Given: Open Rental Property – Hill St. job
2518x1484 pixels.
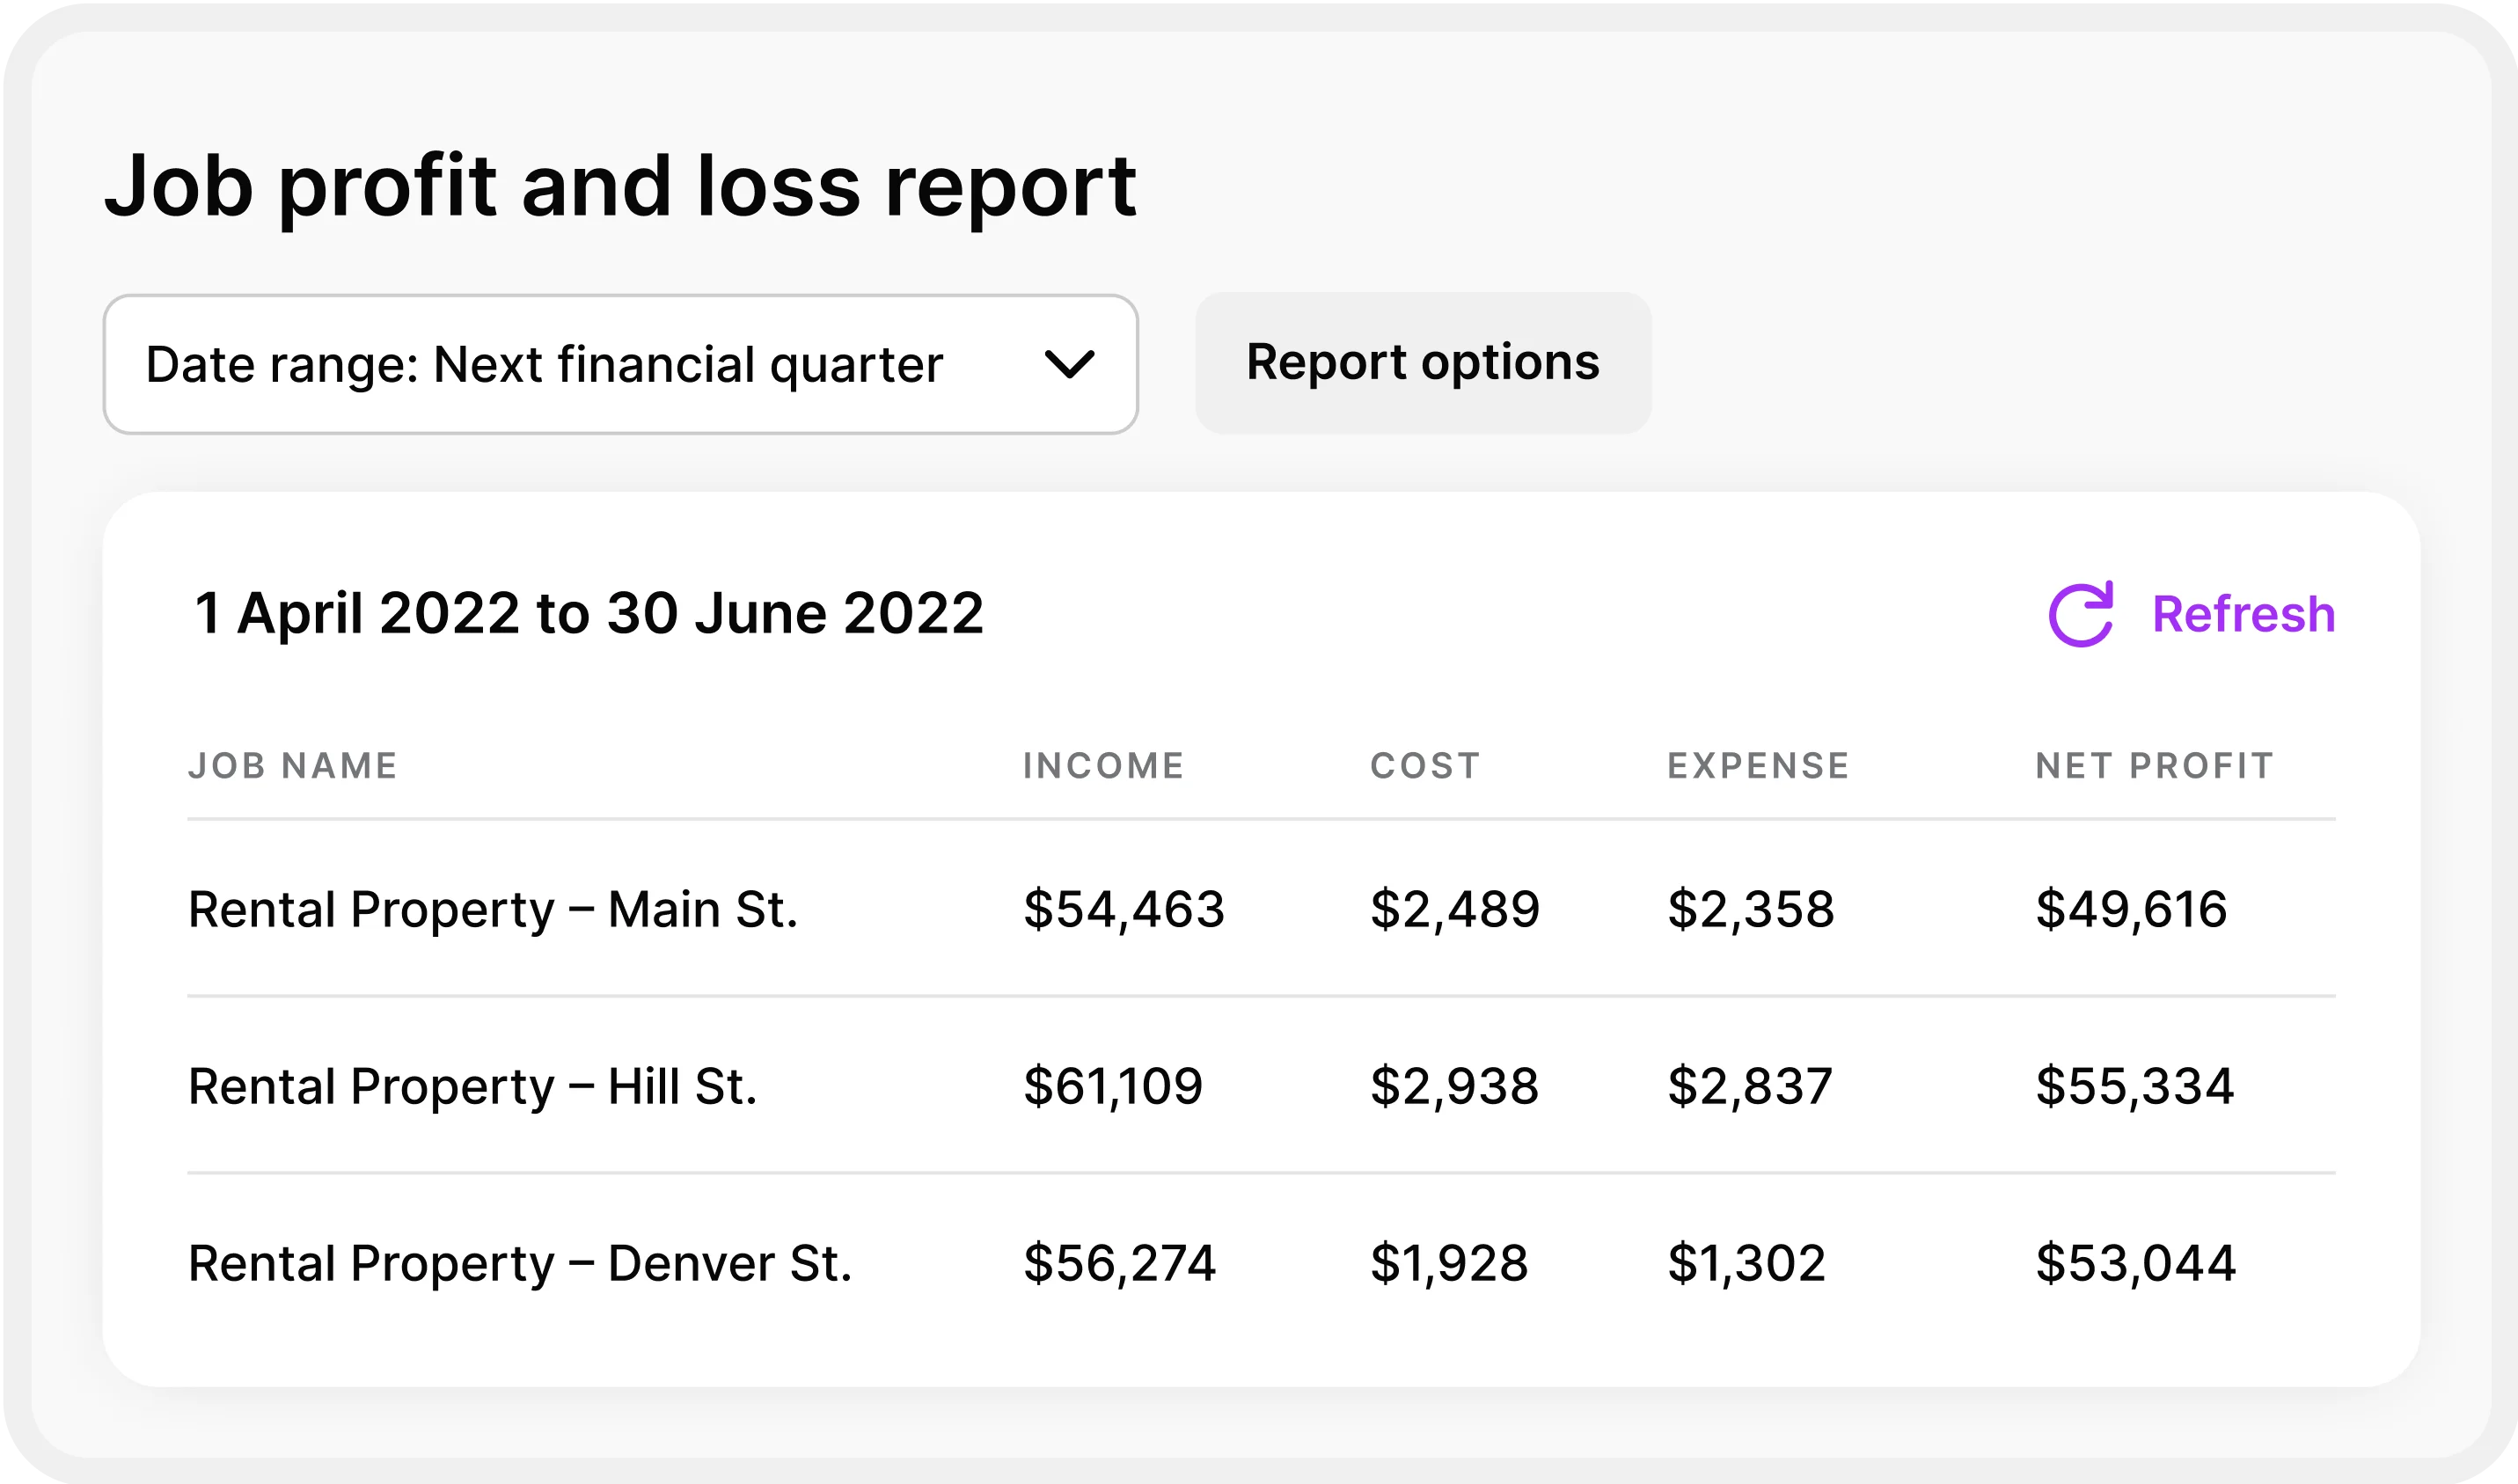Looking at the screenshot, I should [472, 1086].
